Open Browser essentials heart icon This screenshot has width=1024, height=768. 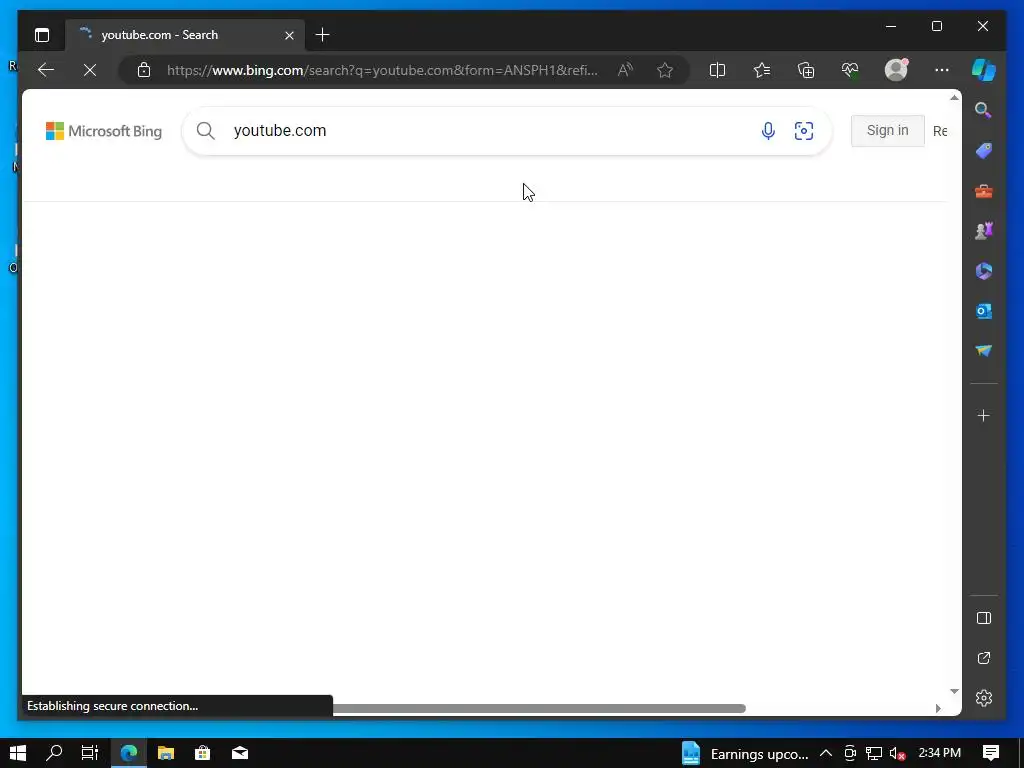(x=850, y=70)
